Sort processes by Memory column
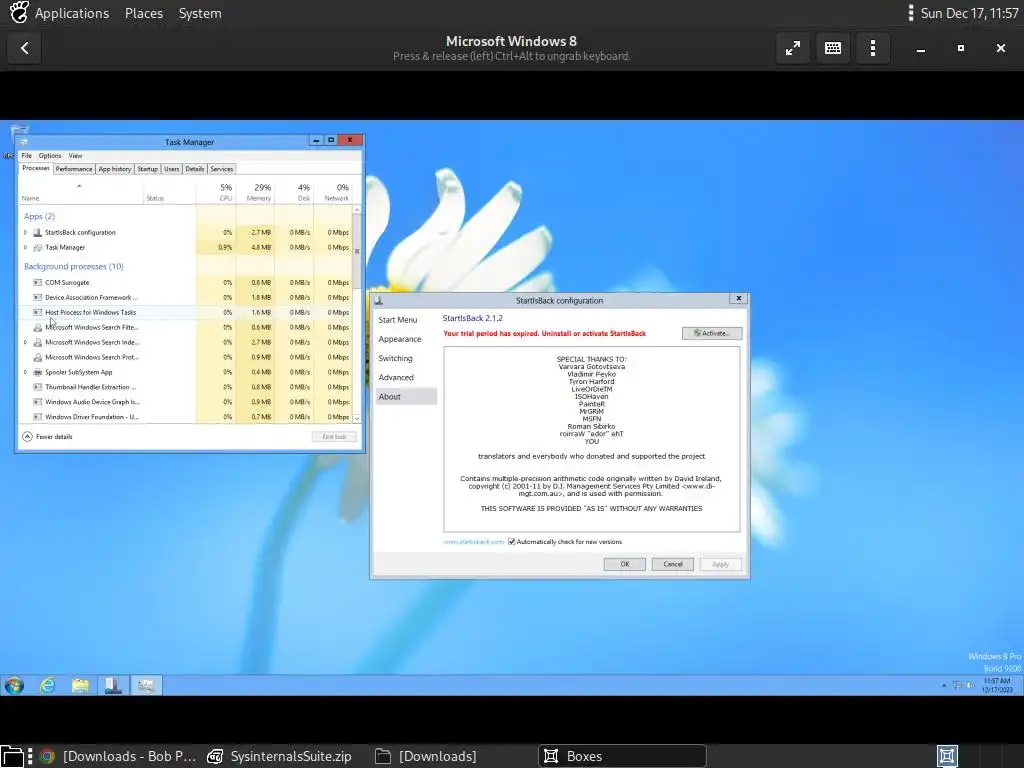The height and width of the screenshot is (768, 1024). tap(255, 193)
